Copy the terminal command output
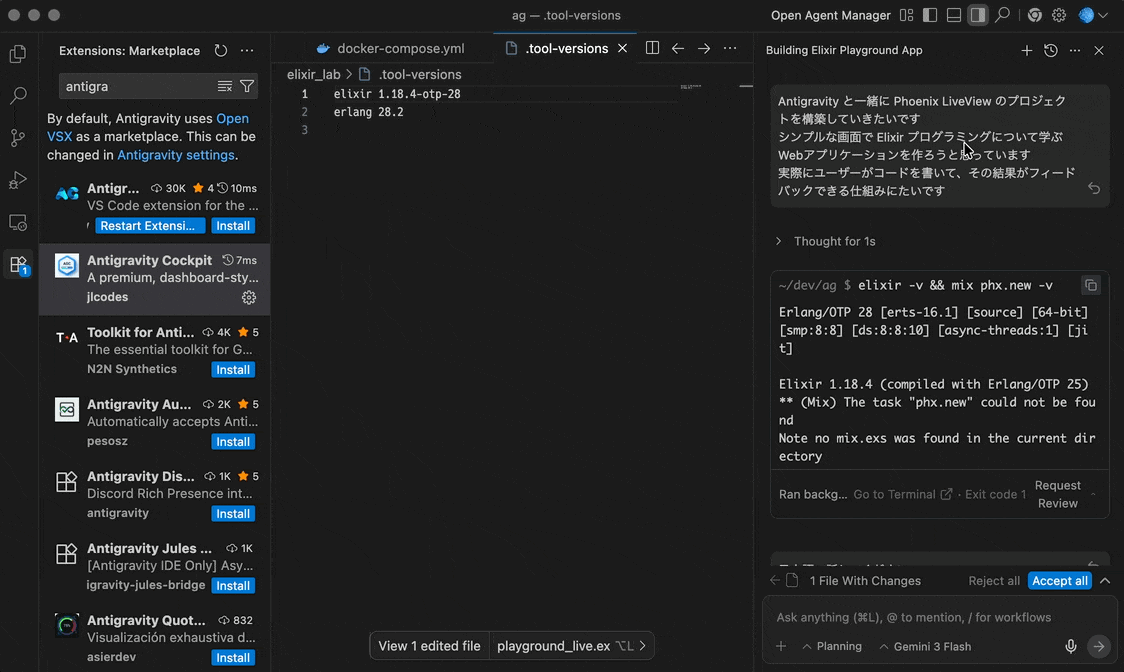 [1091, 285]
